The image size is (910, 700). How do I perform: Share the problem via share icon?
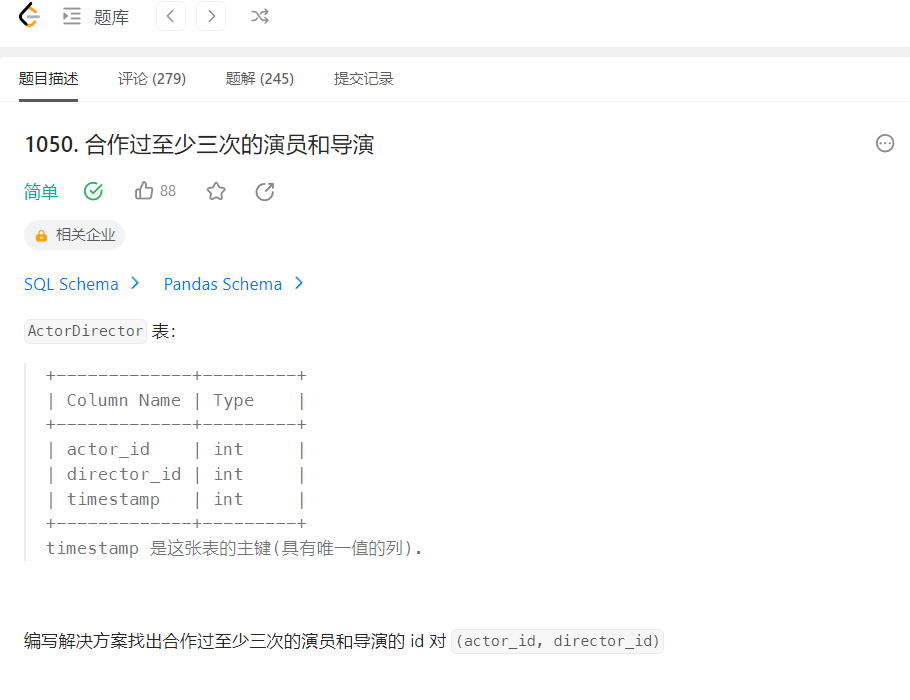click(265, 191)
